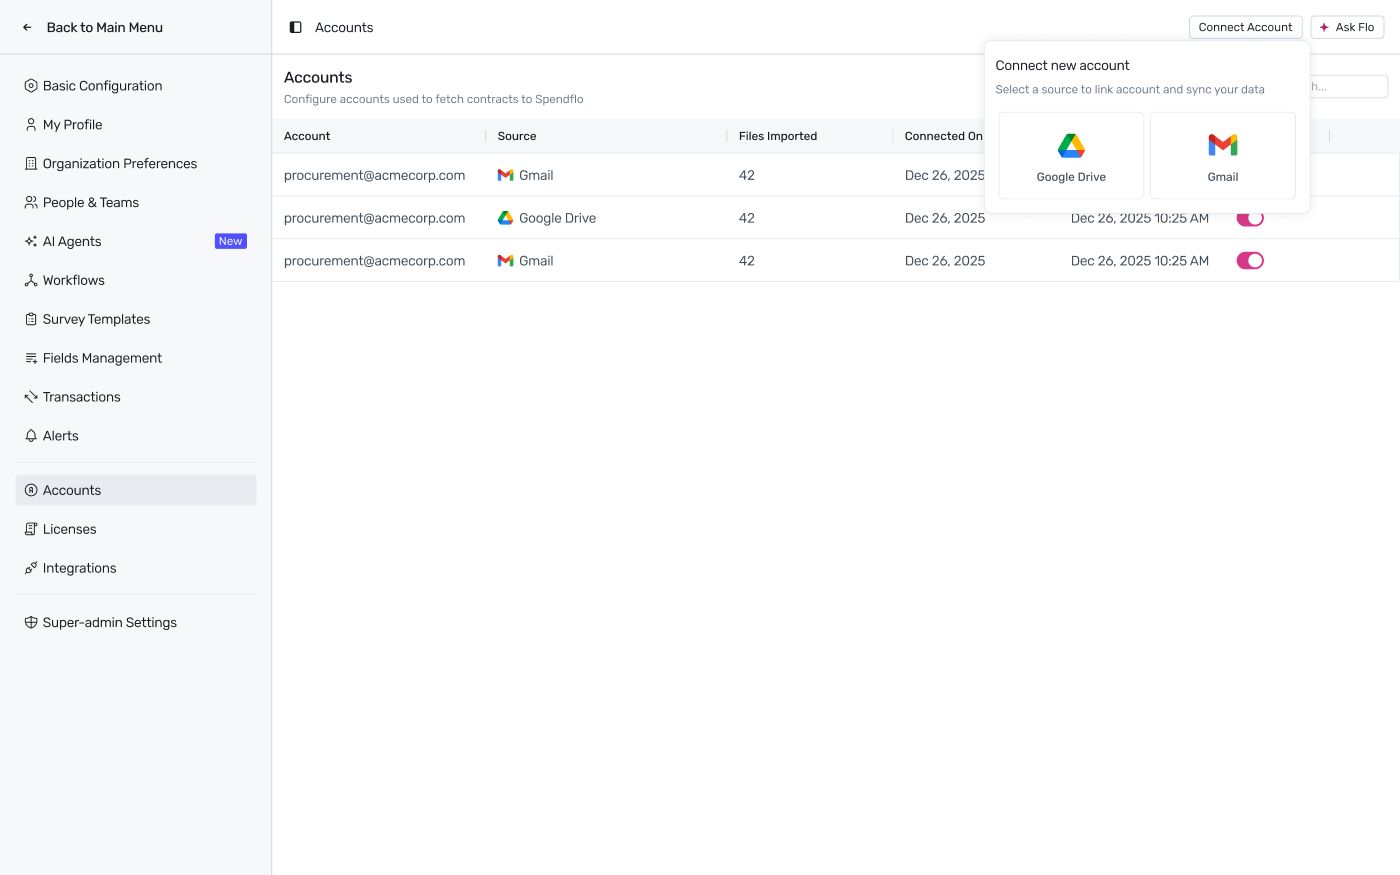Screen dimensions: 1400x875
Task: Click the AI Agents sparkle icon
Action: pos(31,242)
